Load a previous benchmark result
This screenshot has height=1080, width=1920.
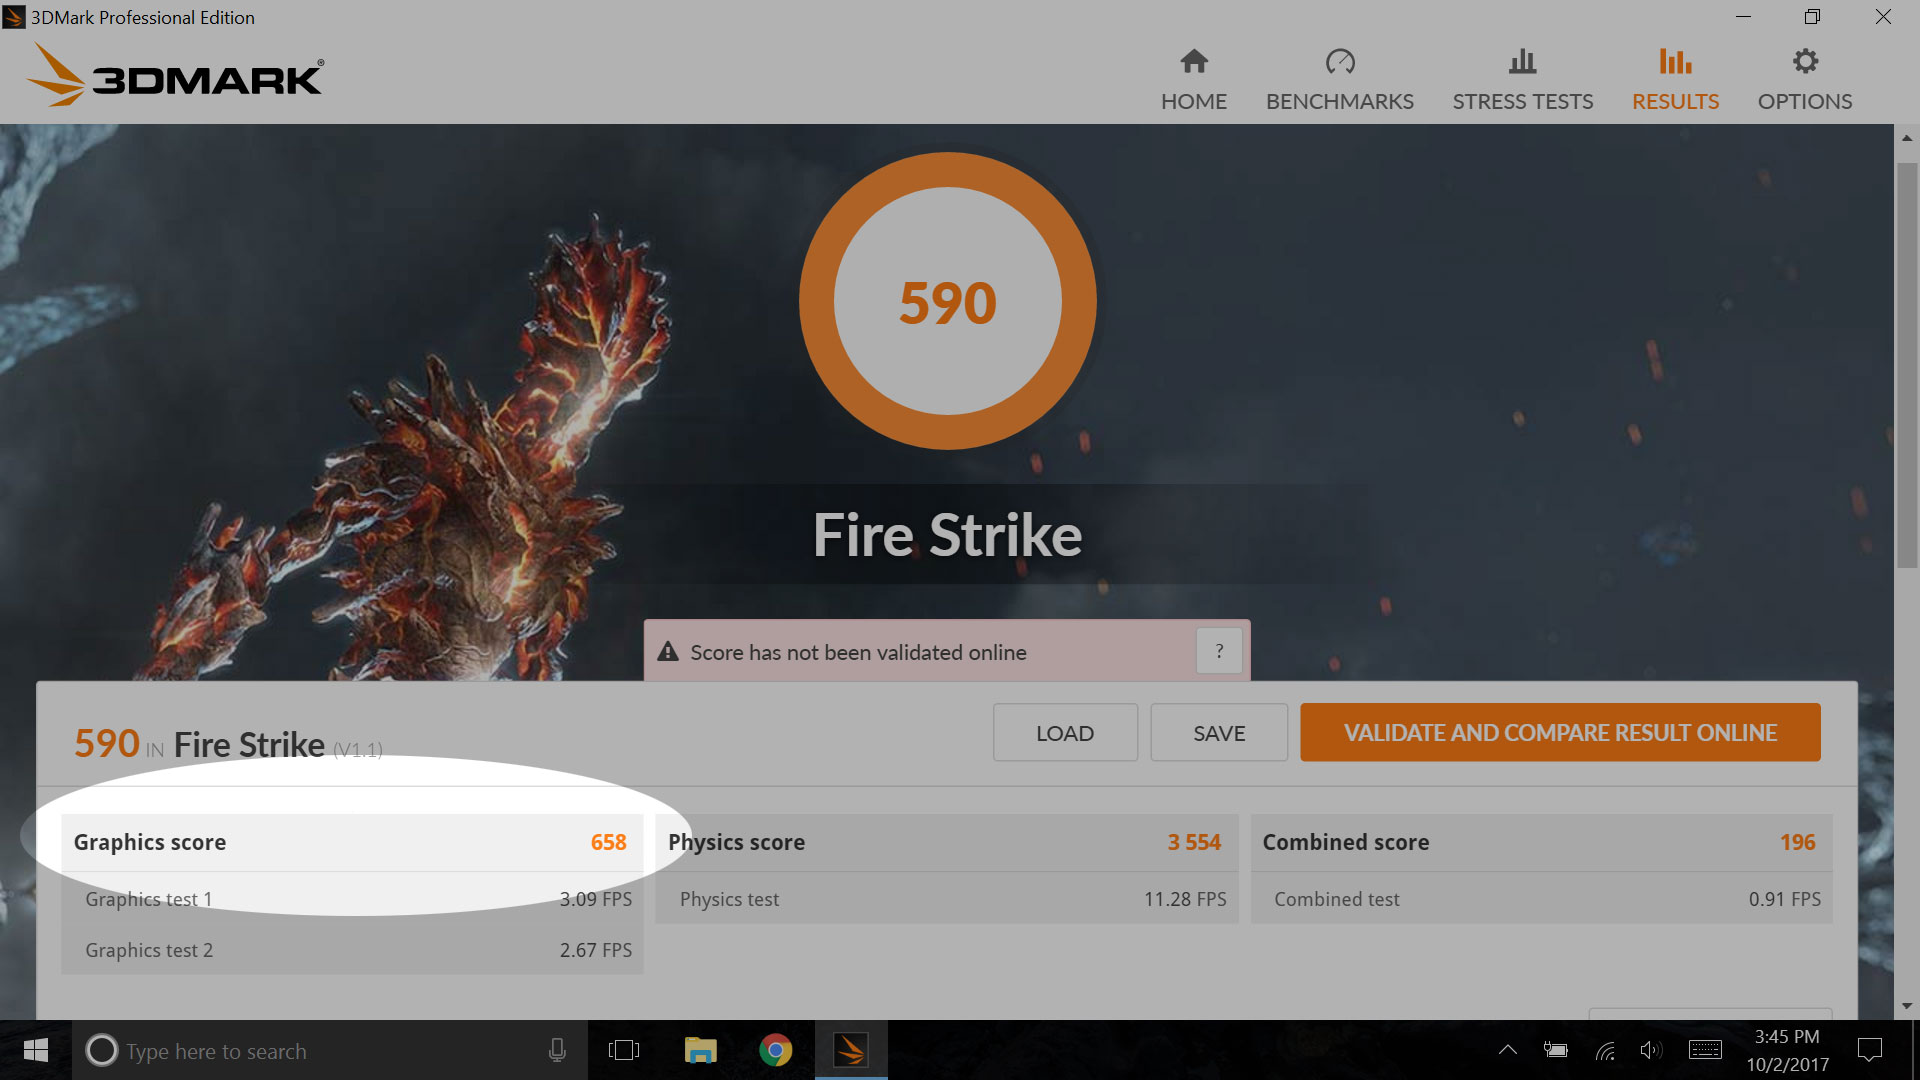click(1063, 732)
